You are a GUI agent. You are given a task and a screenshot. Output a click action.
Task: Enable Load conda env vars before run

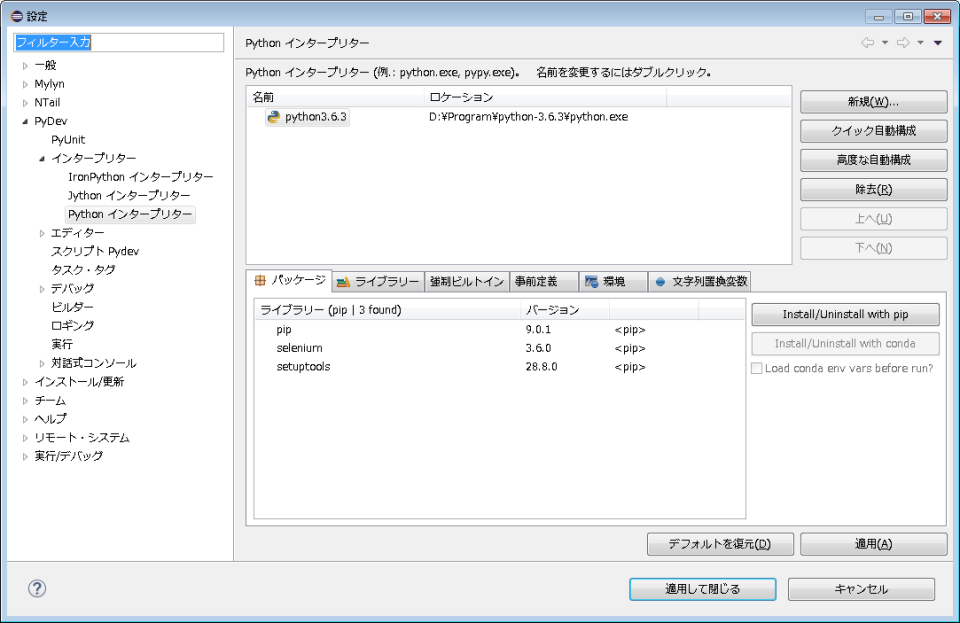[x=756, y=369]
